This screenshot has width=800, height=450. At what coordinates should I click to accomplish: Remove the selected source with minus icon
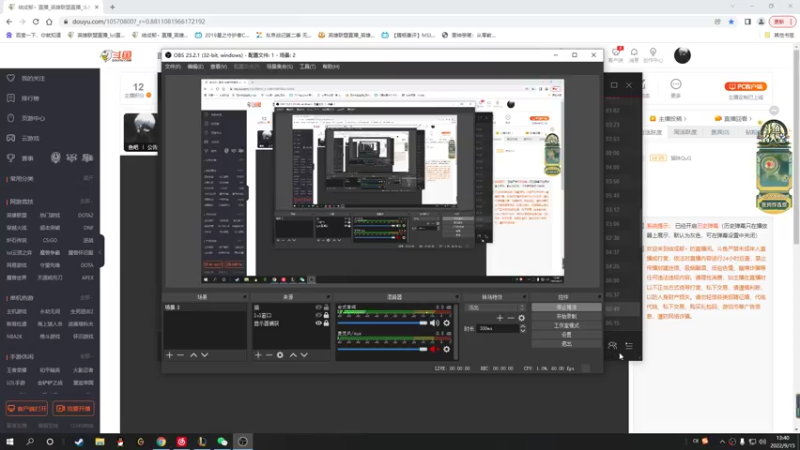(x=269, y=355)
